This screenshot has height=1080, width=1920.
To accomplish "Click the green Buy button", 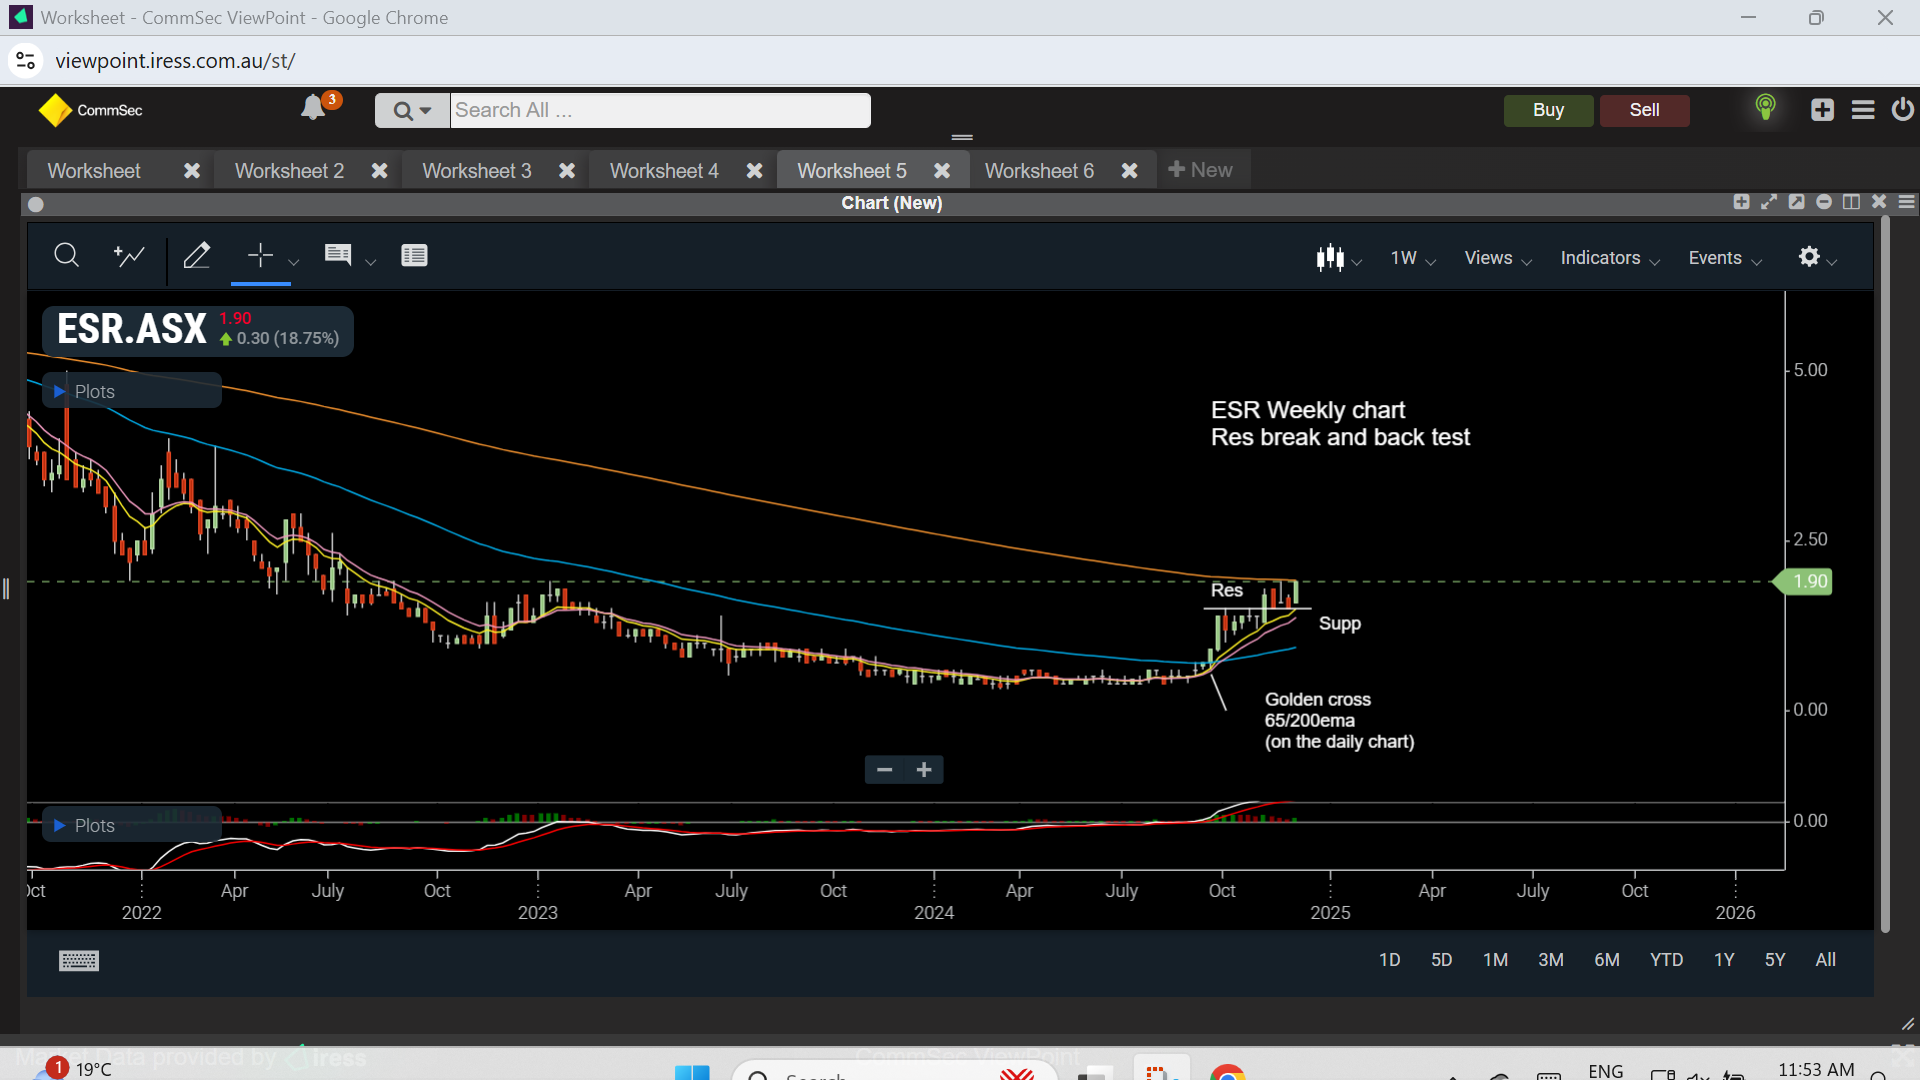I will tap(1548, 110).
